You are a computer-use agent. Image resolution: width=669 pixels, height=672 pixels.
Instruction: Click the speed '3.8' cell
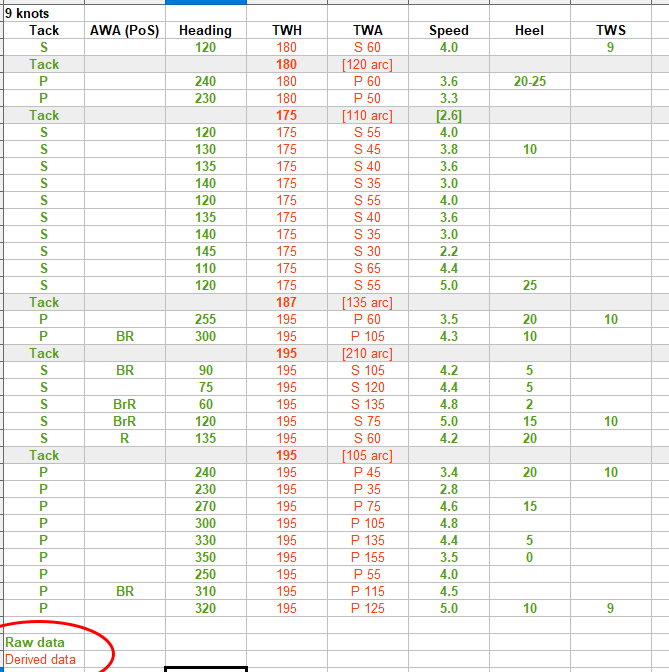click(x=449, y=149)
